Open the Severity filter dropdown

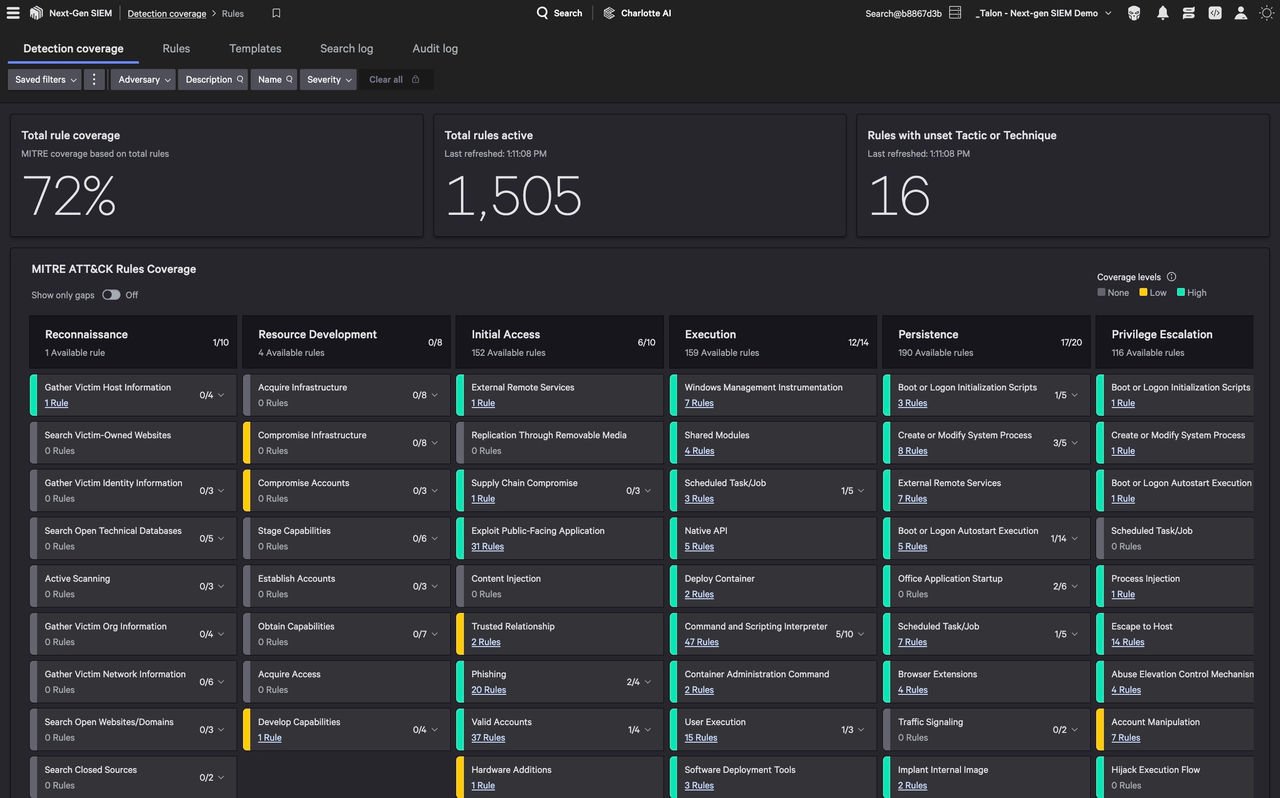[x=328, y=79]
